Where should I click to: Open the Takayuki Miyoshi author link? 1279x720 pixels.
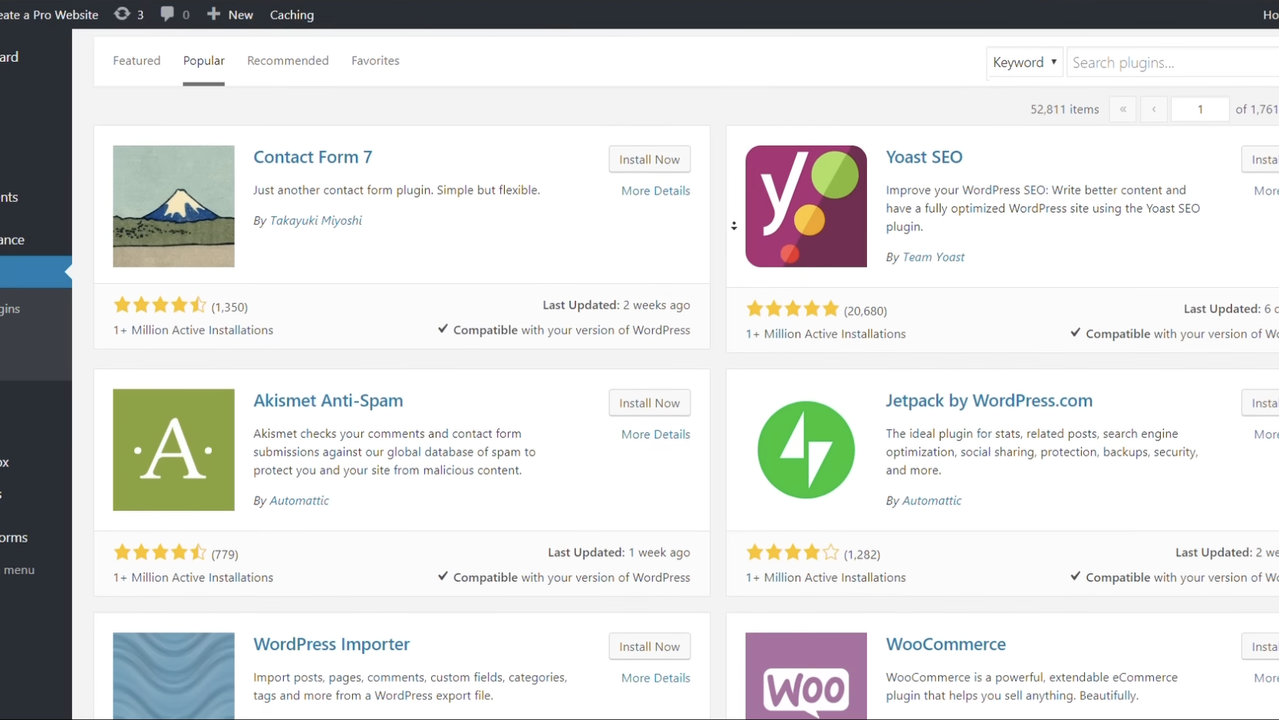[x=316, y=221]
